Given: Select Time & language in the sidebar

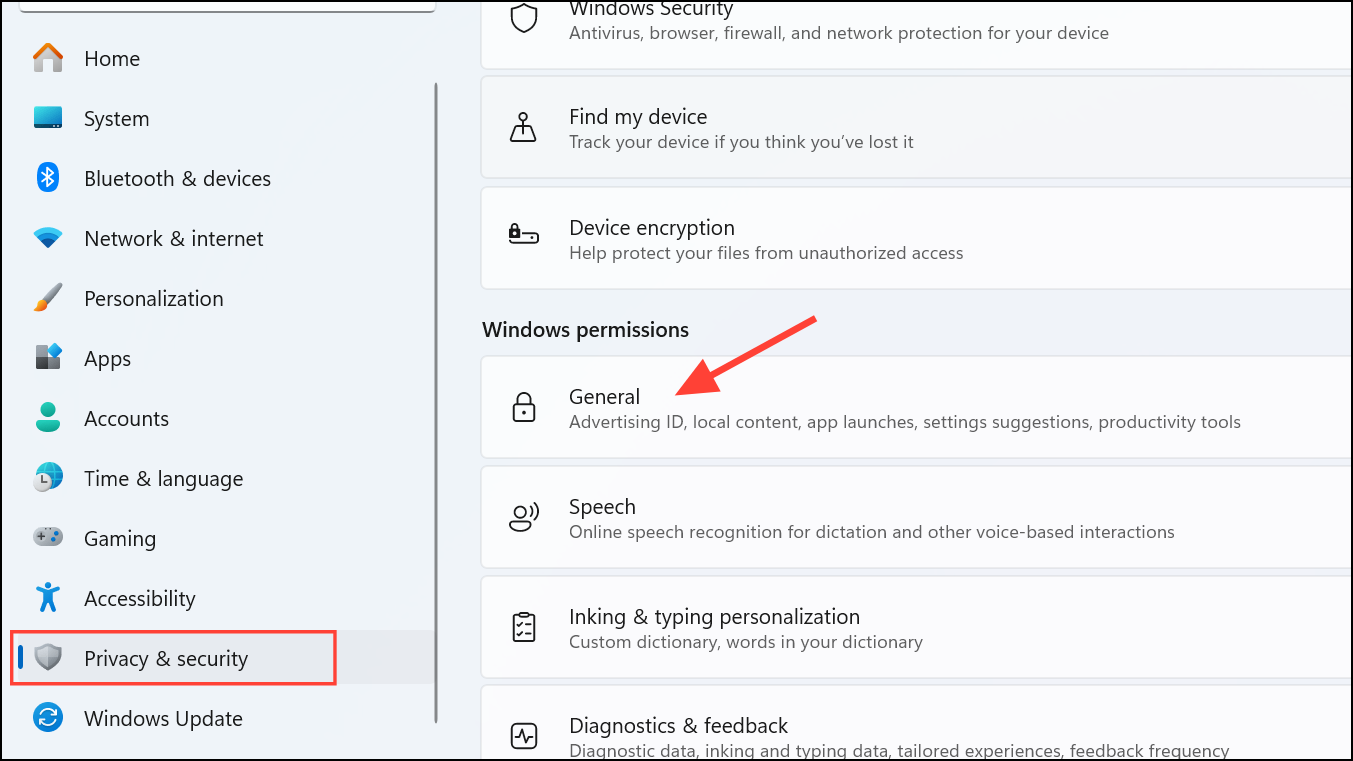Looking at the screenshot, I should [163, 478].
